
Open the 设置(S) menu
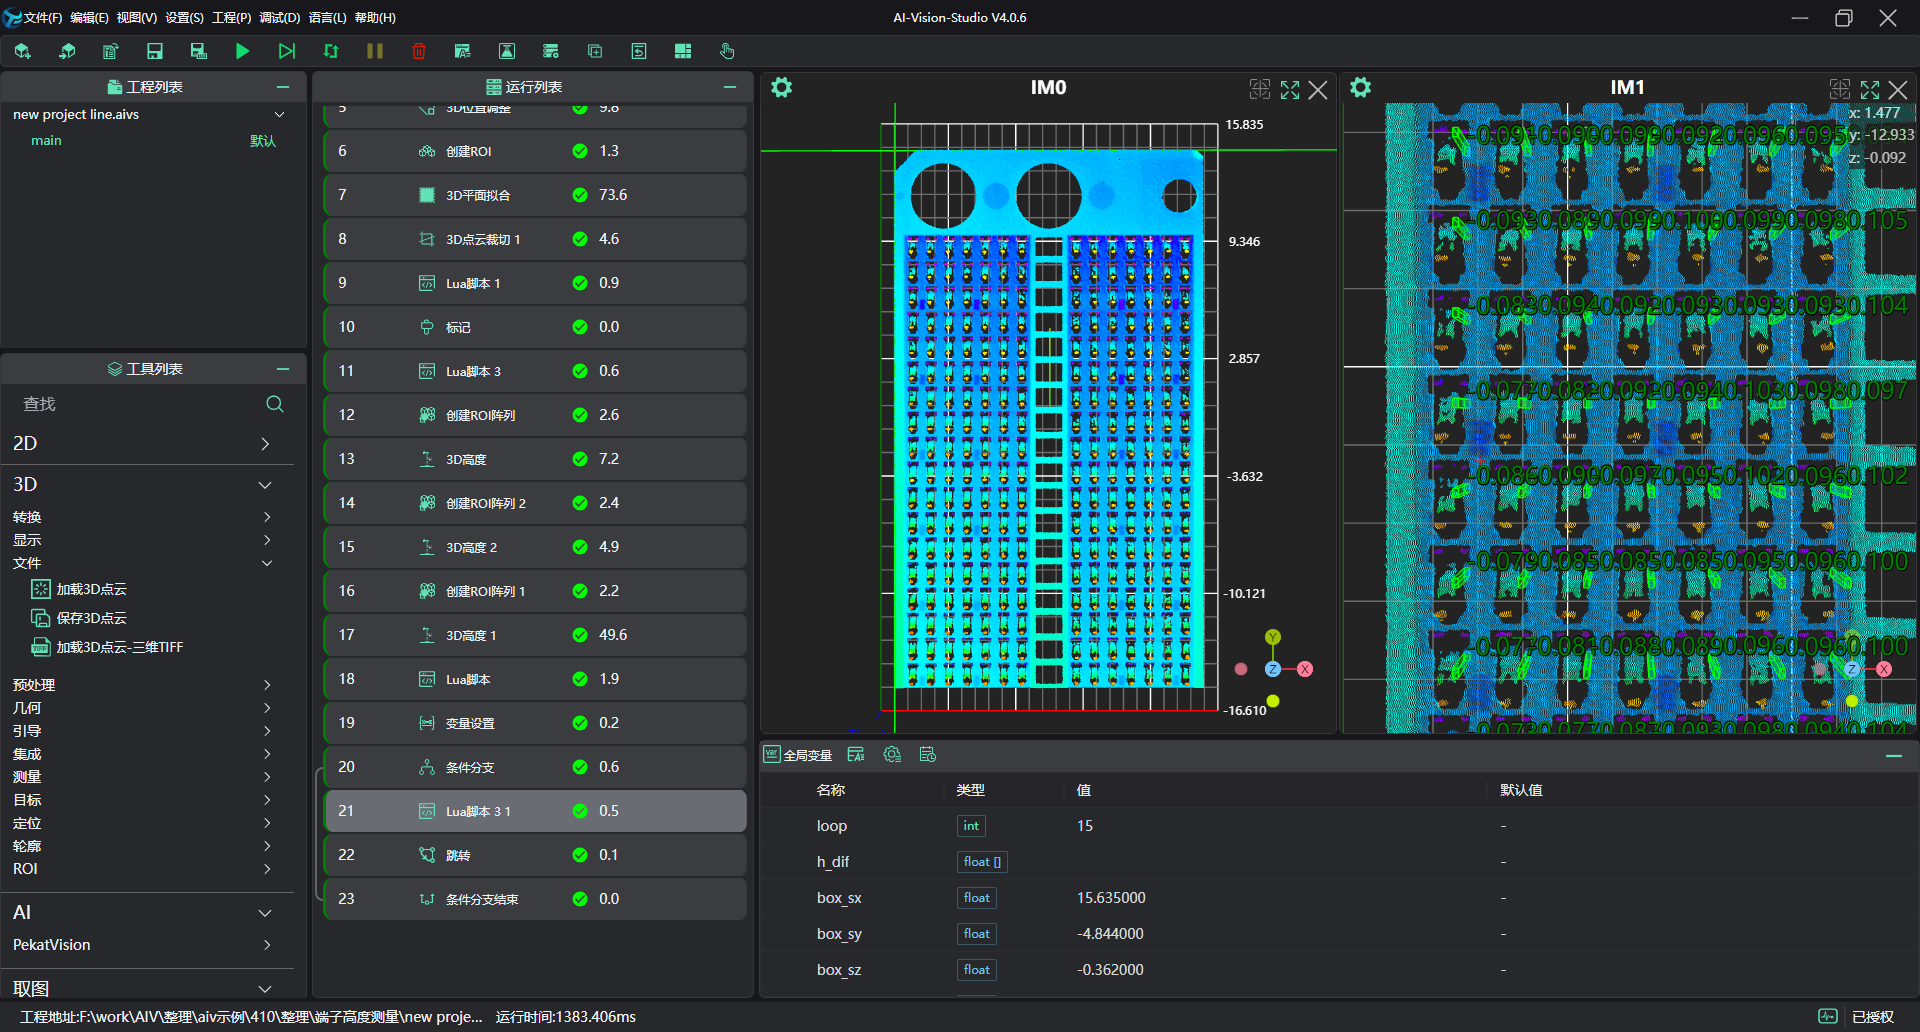(x=184, y=18)
